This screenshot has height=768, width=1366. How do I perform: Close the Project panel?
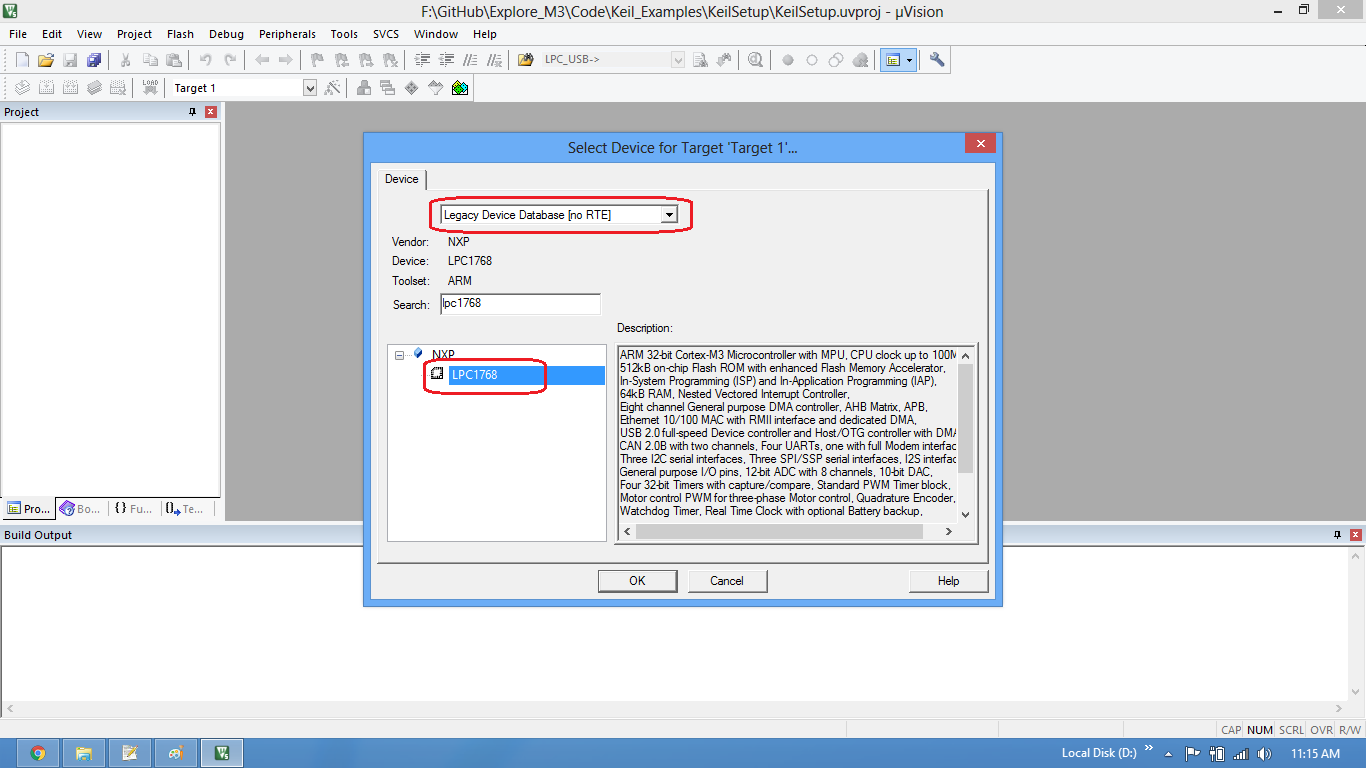click(211, 112)
